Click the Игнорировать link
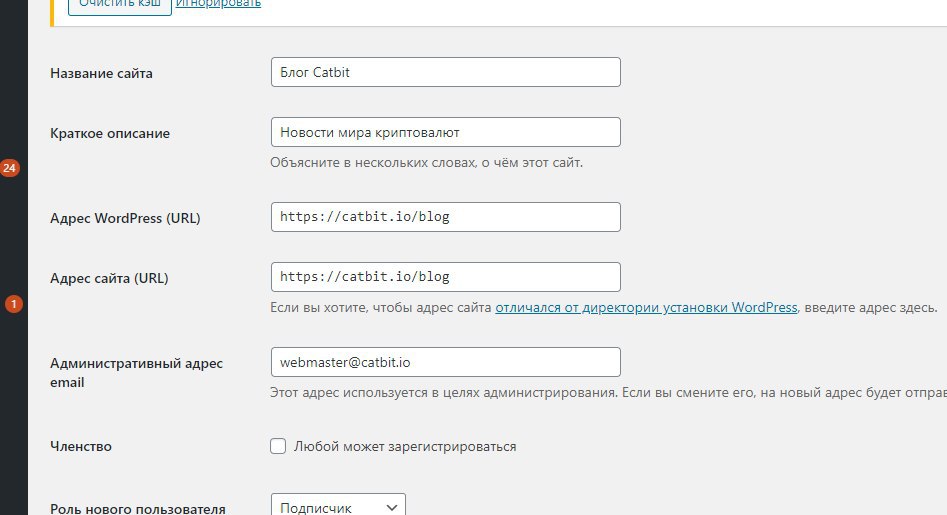 click(218, 3)
